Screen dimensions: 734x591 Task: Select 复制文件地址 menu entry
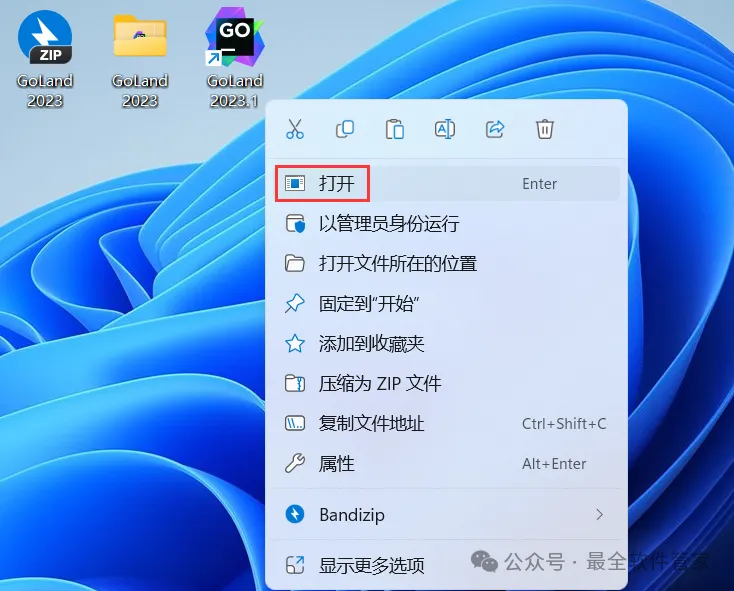[447, 424]
